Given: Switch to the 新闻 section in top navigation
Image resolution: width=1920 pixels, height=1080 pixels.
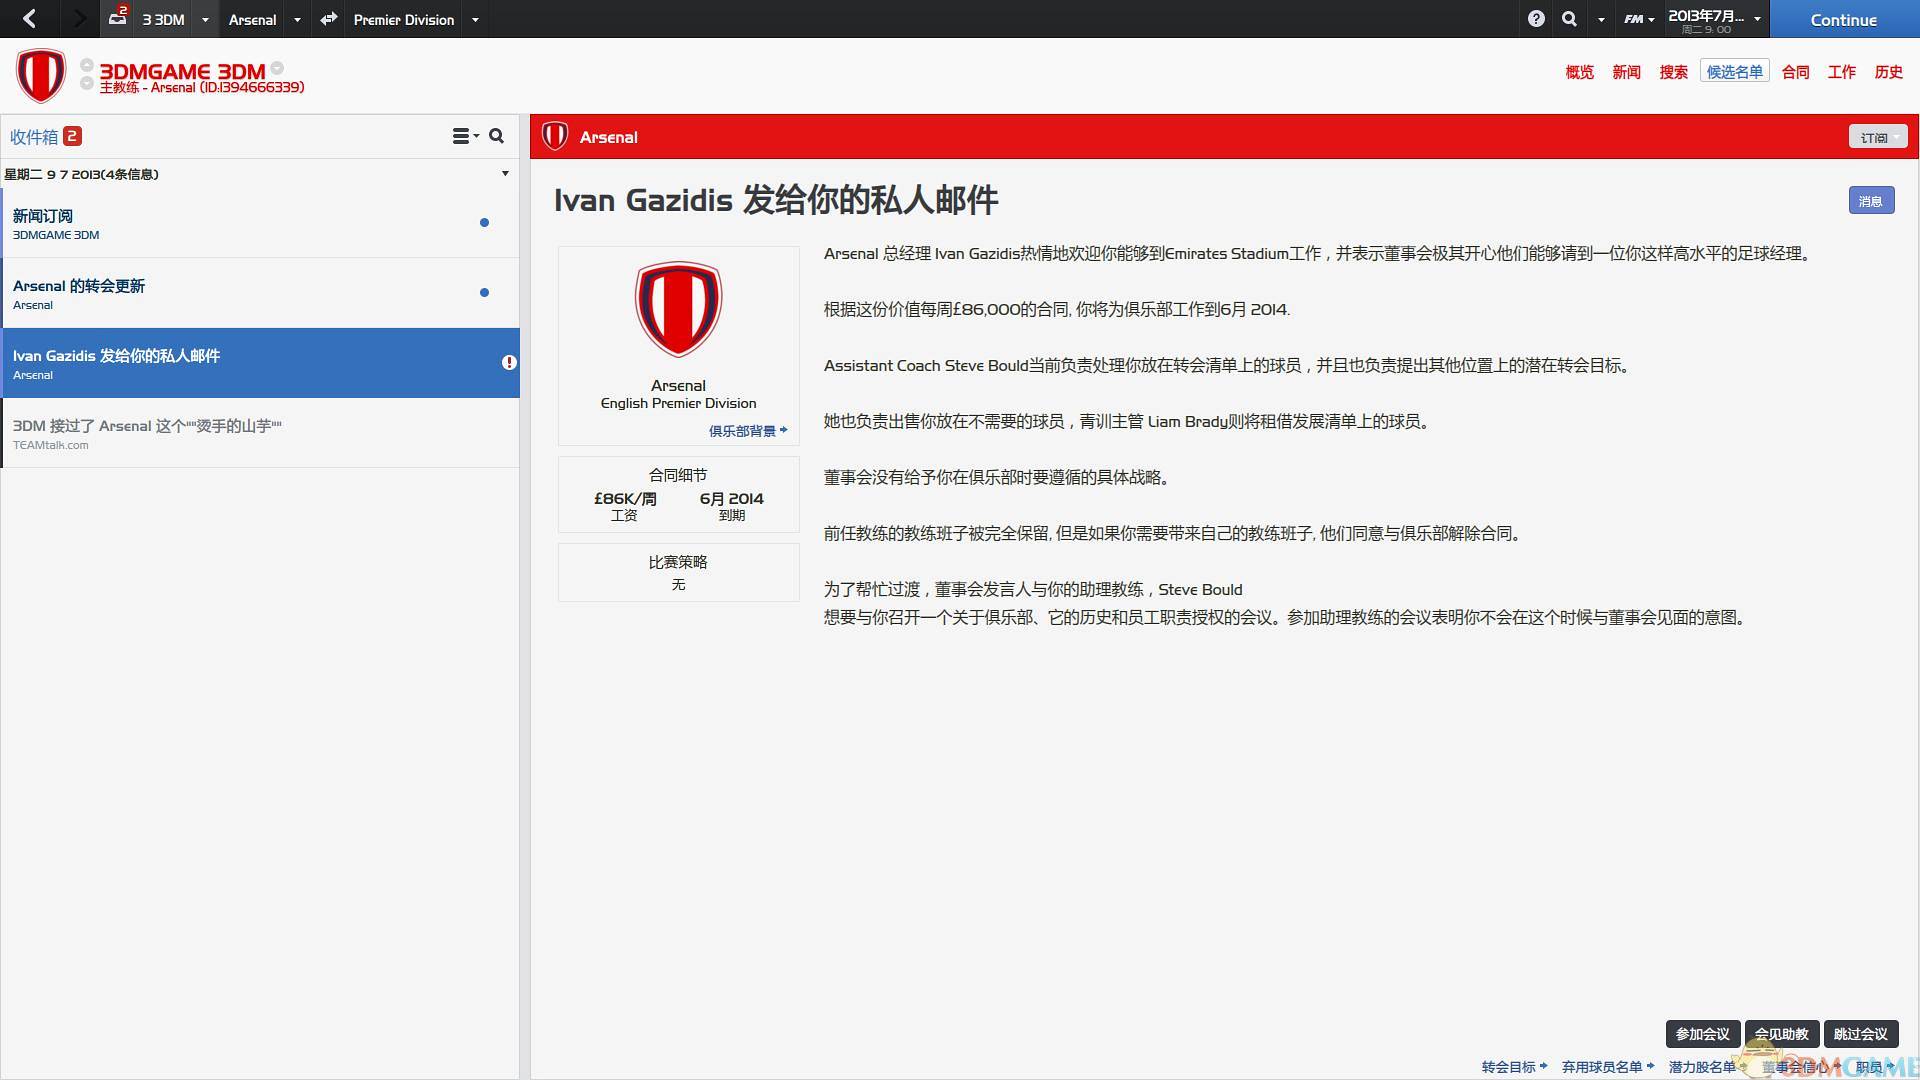Looking at the screenshot, I should point(1626,72).
